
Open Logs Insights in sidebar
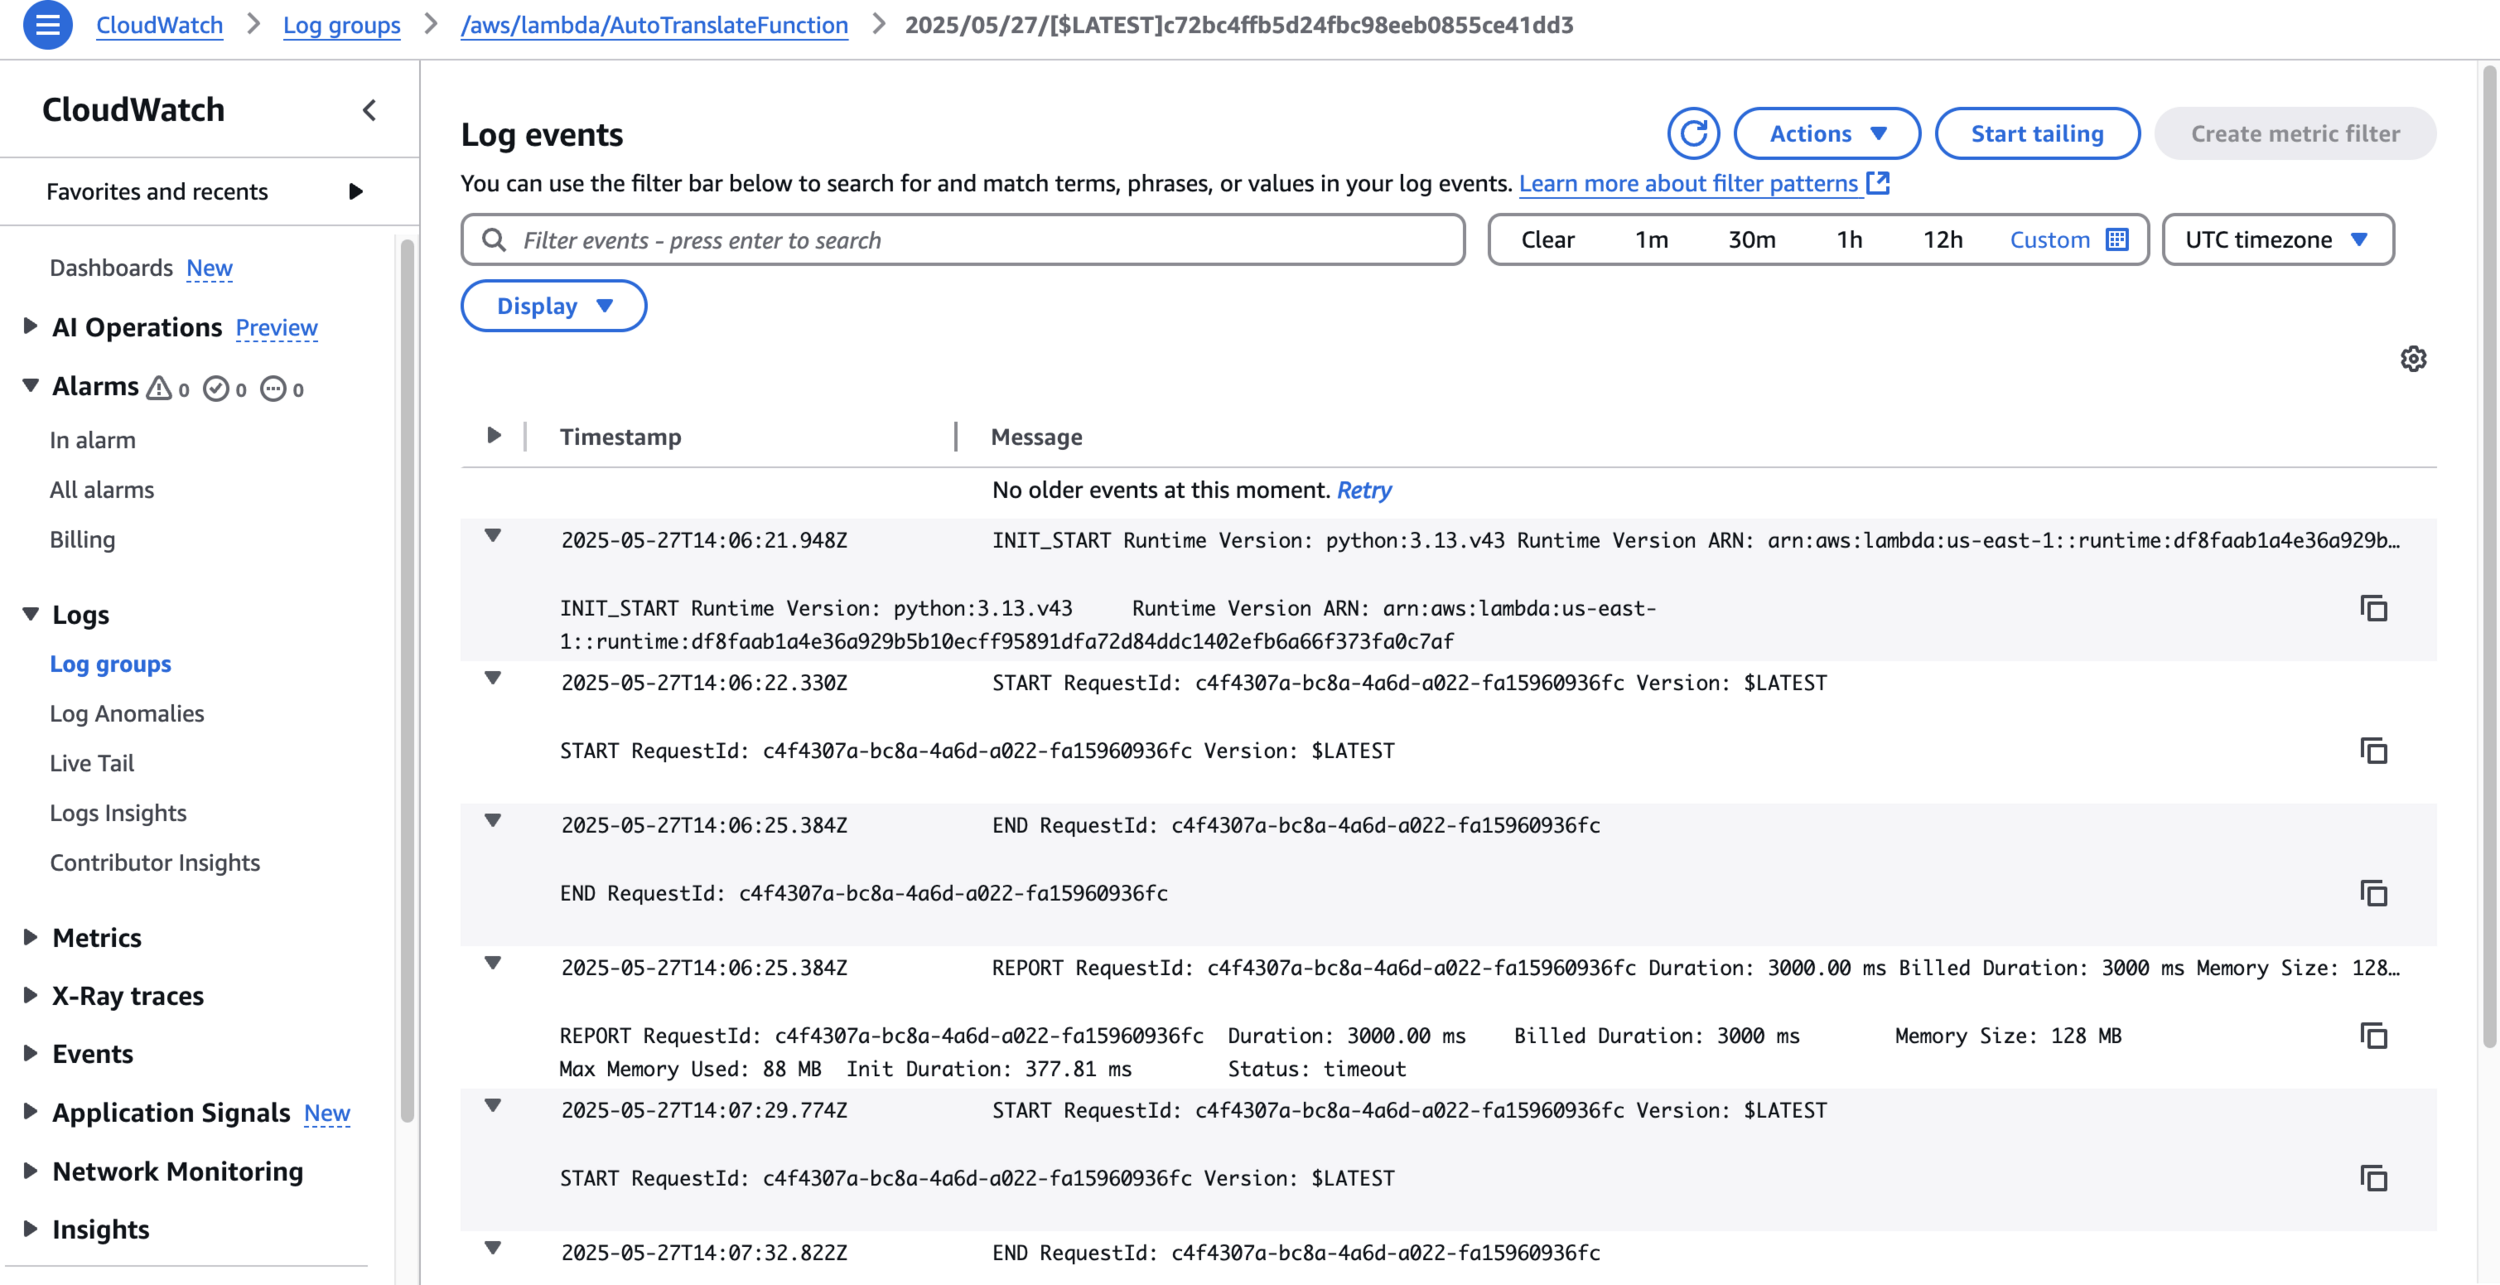tap(118, 813)
